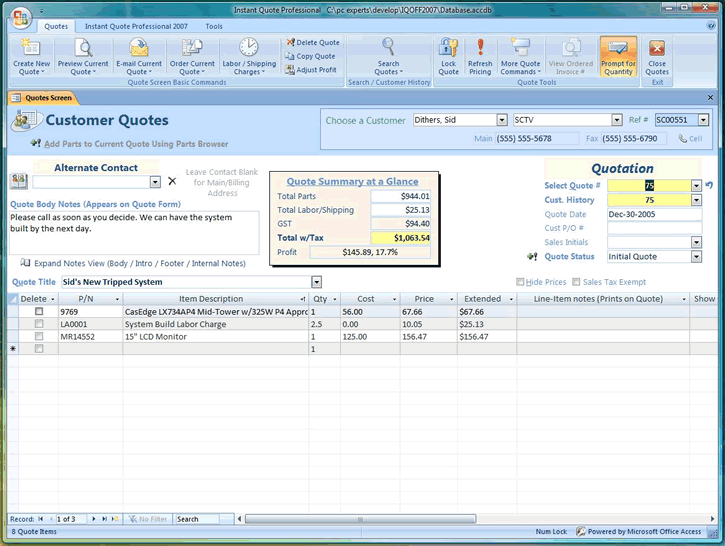
Task: Click the Close Quotes icon
Action: pos(657,55)
